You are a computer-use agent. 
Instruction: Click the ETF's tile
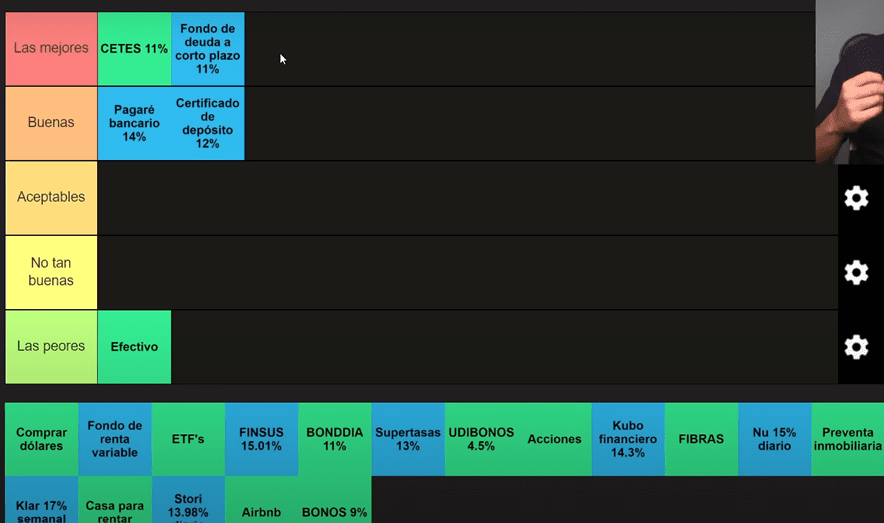pyautogui.click(x=188, y=439)
